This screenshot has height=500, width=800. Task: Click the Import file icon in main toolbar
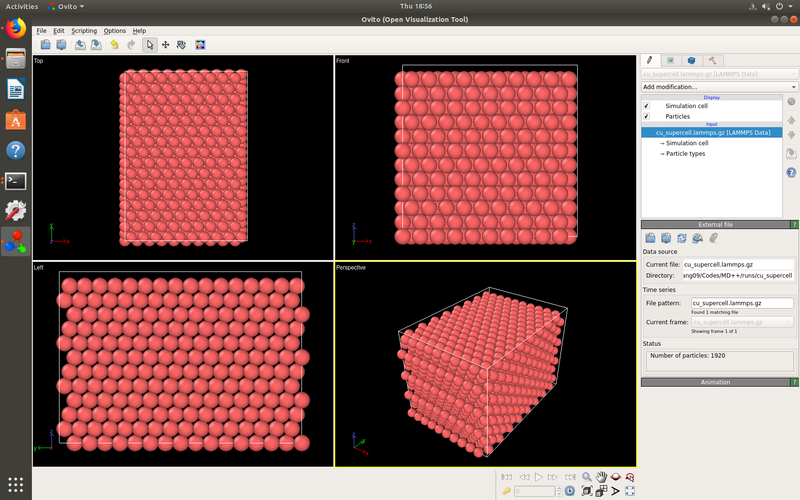coord(45,45)
